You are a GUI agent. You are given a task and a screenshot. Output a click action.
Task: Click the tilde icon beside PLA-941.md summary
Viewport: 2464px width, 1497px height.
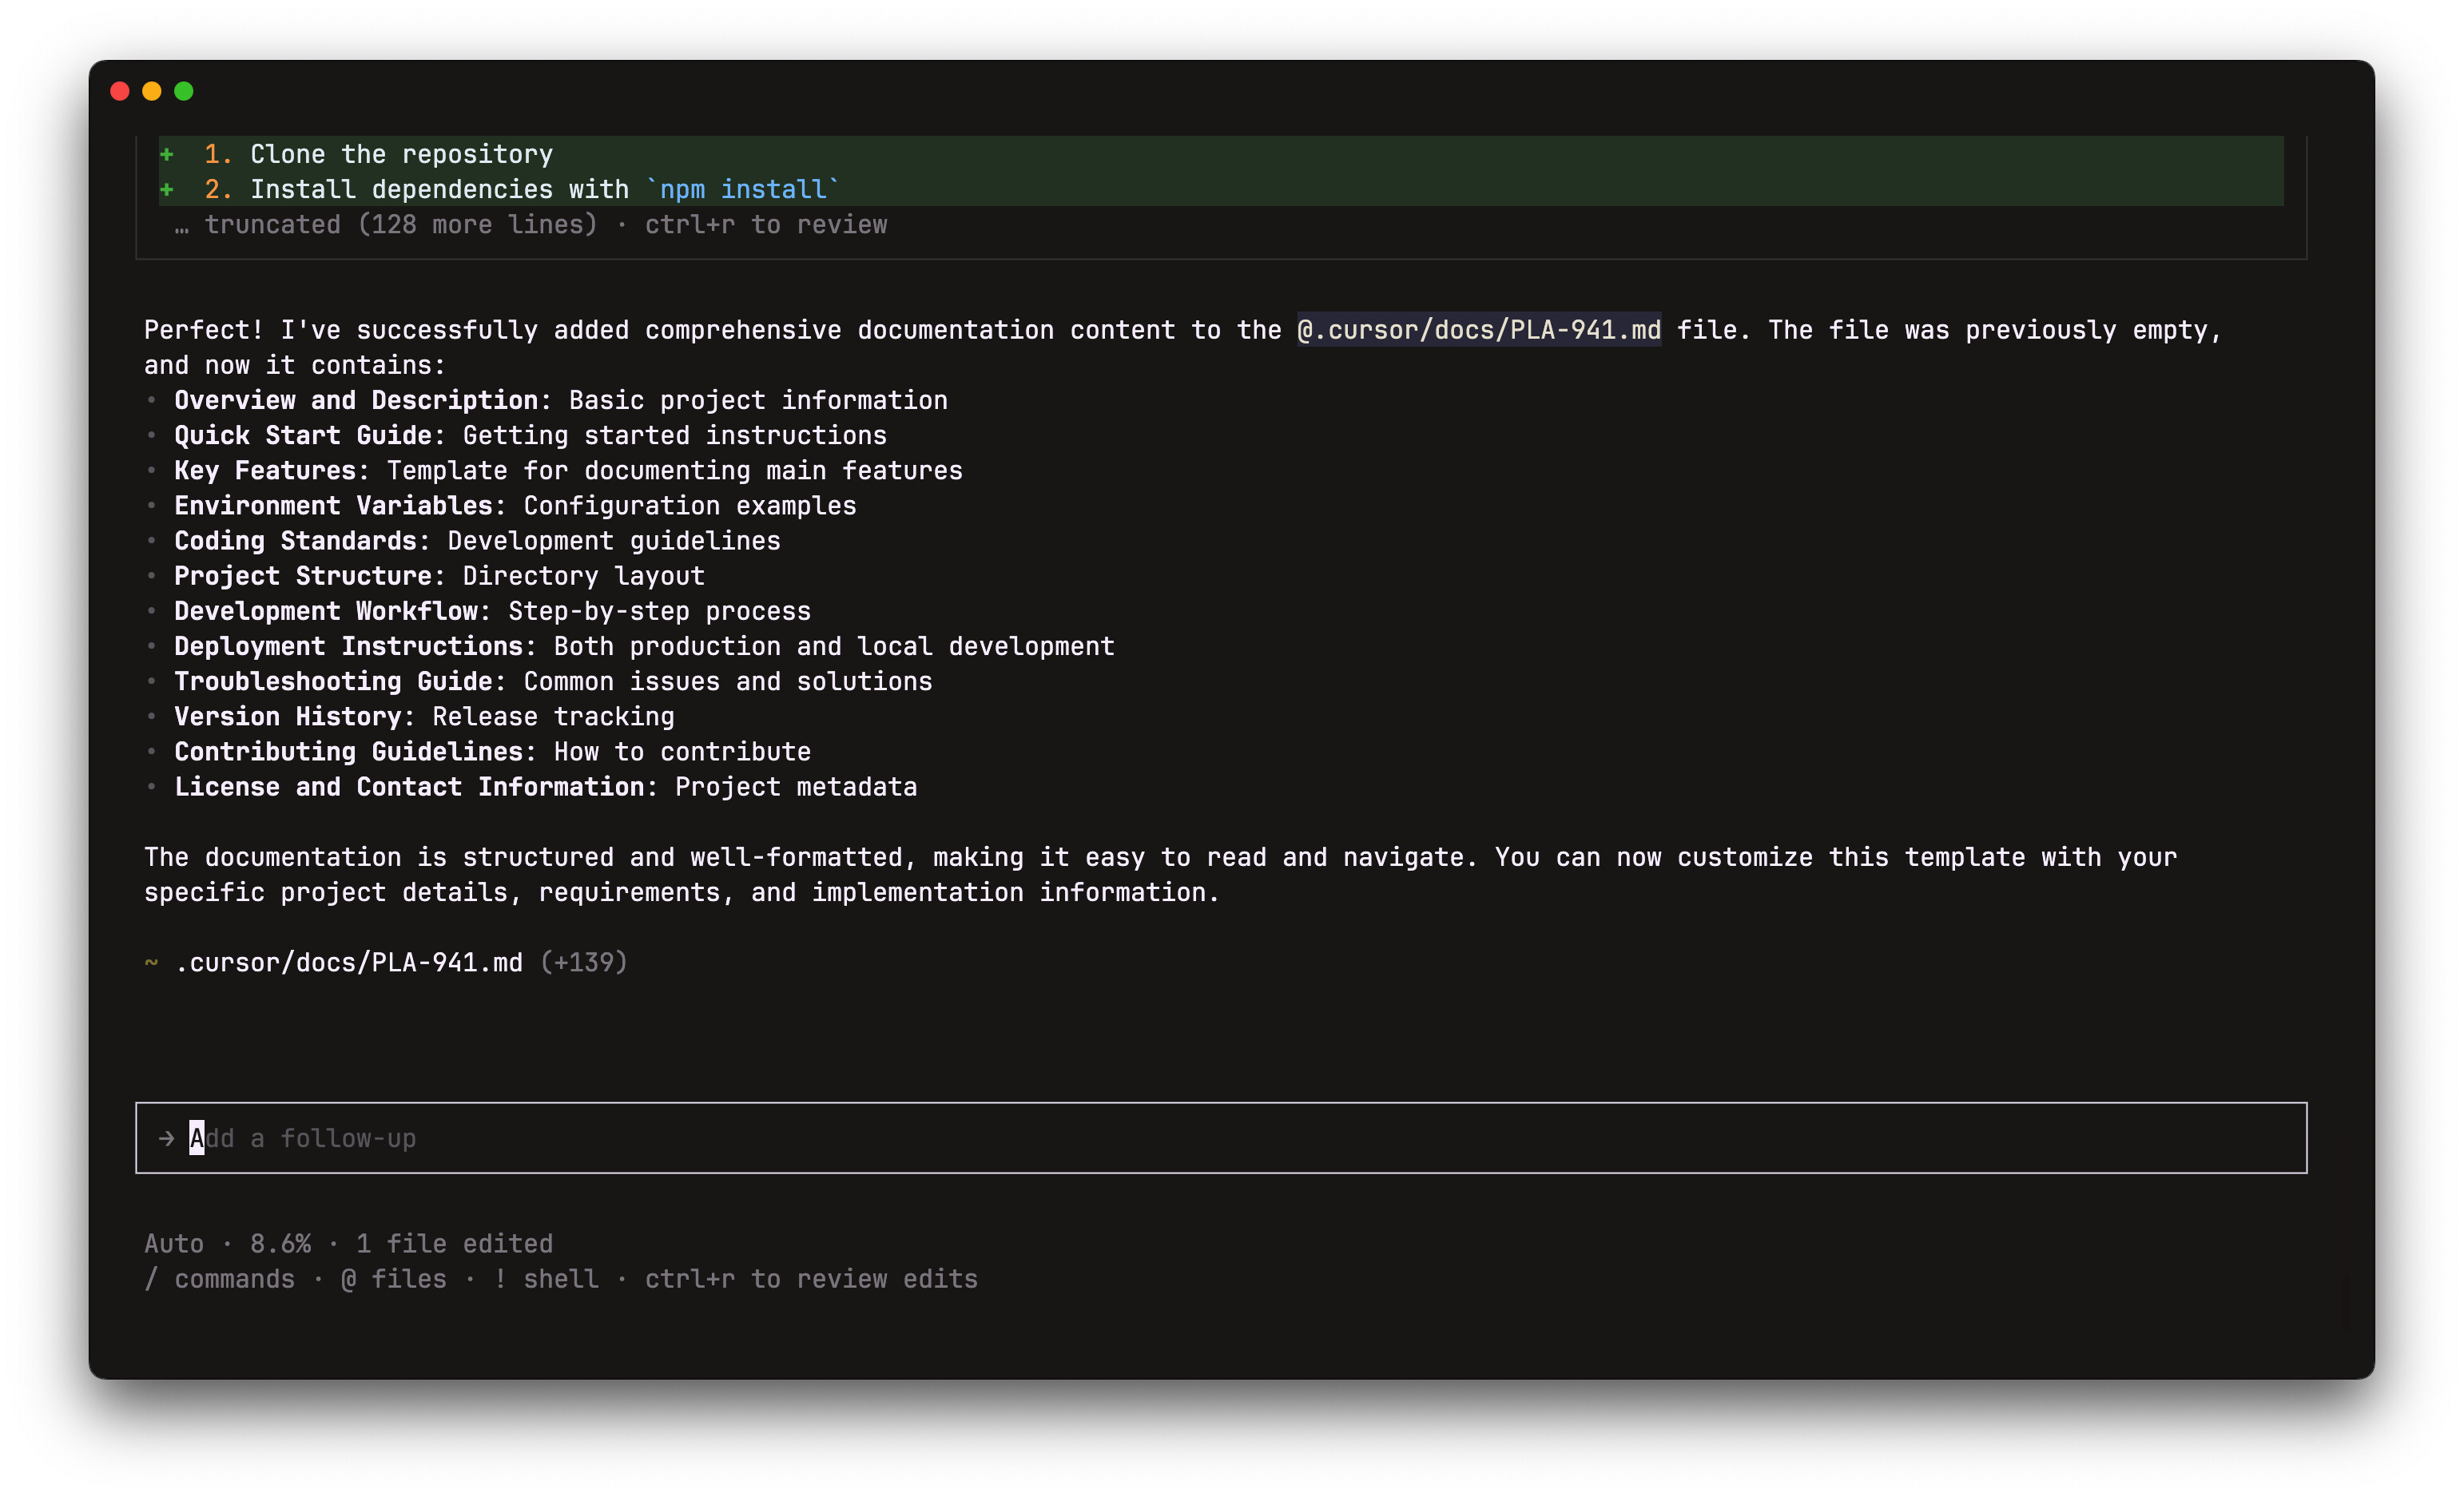point(151,962)
